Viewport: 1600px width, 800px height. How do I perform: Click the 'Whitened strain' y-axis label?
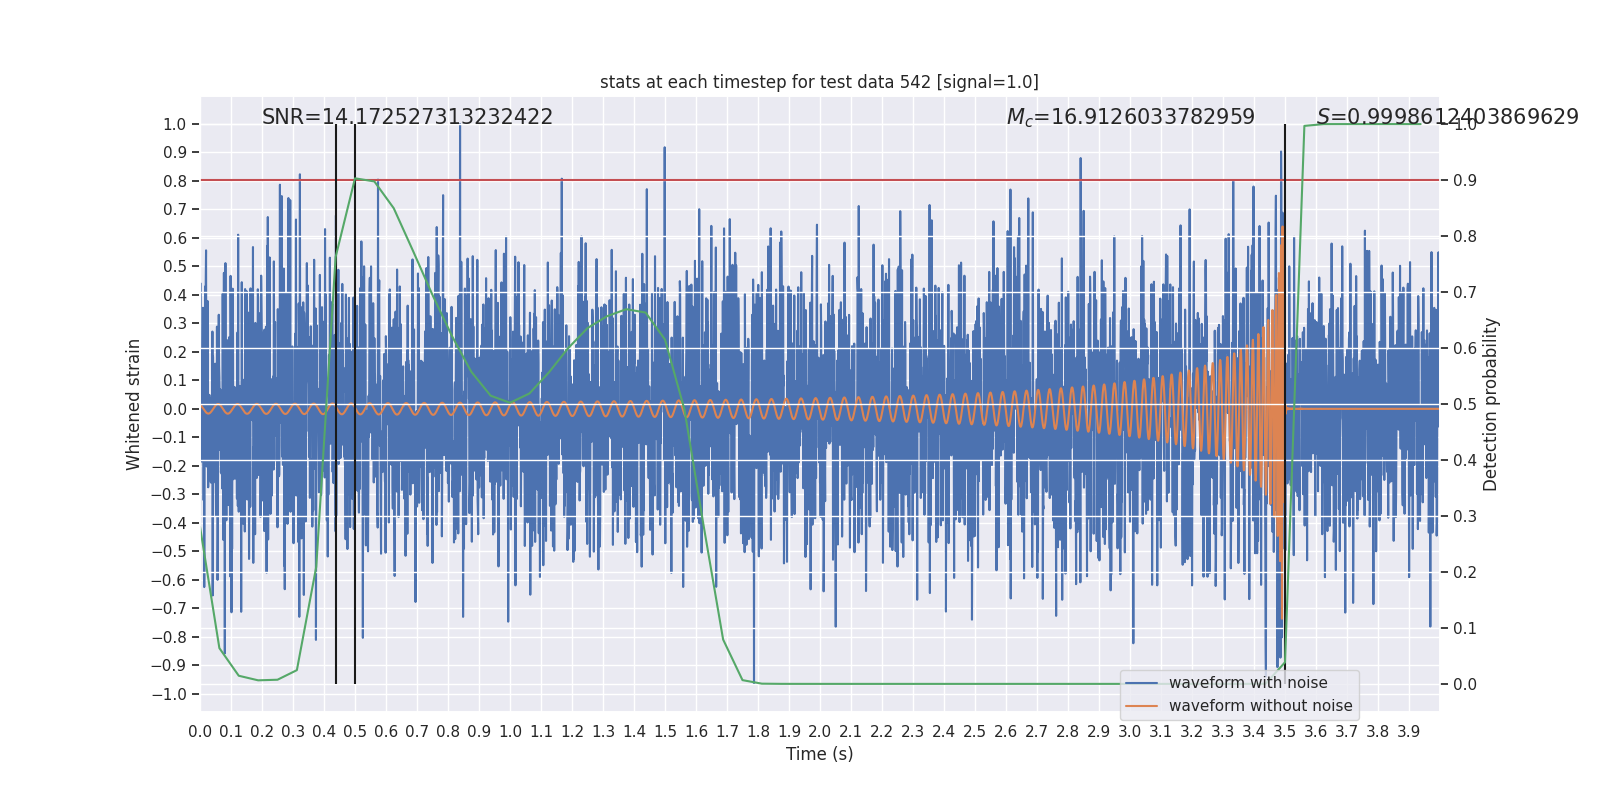tap(134, 404)
